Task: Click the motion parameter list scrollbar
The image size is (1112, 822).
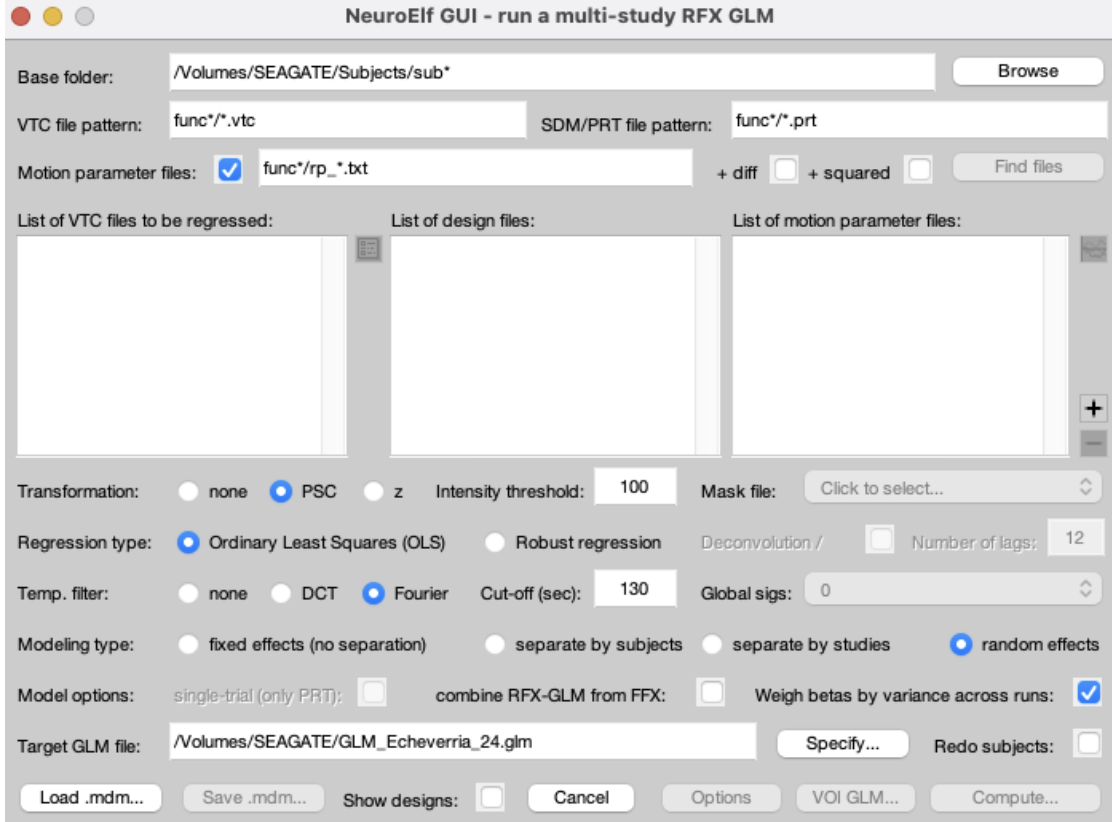Action: (1055, 345)
